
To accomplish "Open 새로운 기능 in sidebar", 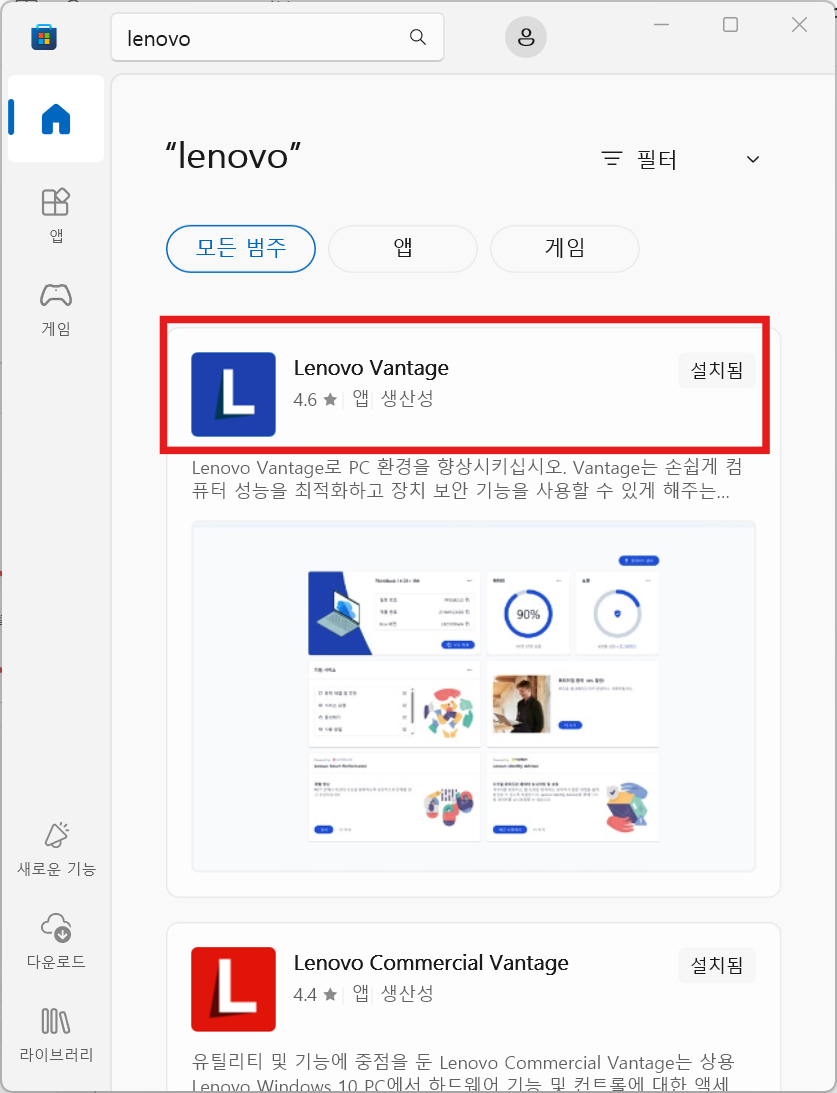I will 56,849.
